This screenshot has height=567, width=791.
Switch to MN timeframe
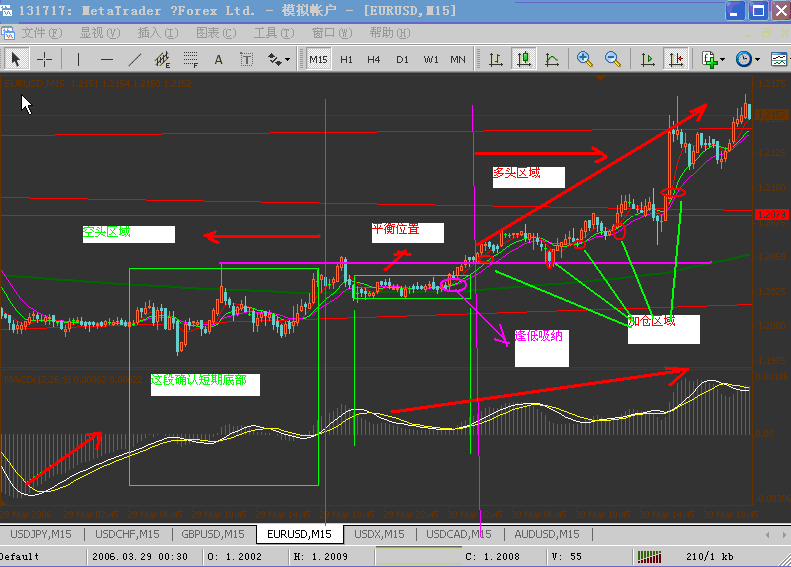(458, 60)
